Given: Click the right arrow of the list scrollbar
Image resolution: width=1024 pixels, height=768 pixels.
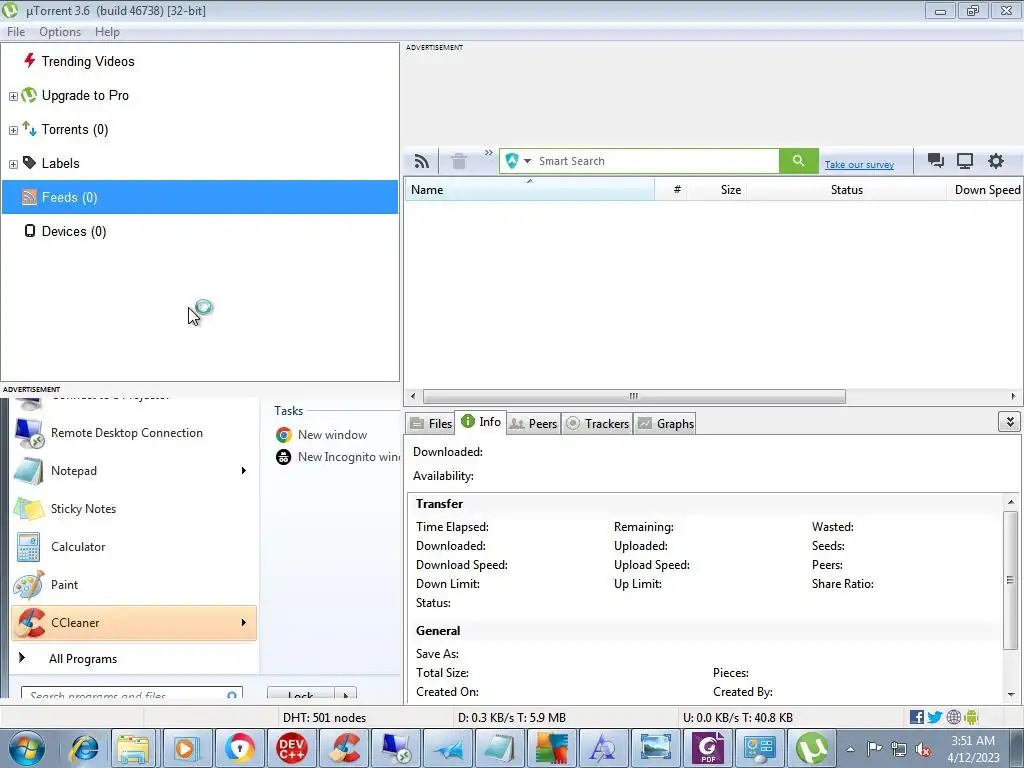Looking at the screenshot, I should (1013, 396).
